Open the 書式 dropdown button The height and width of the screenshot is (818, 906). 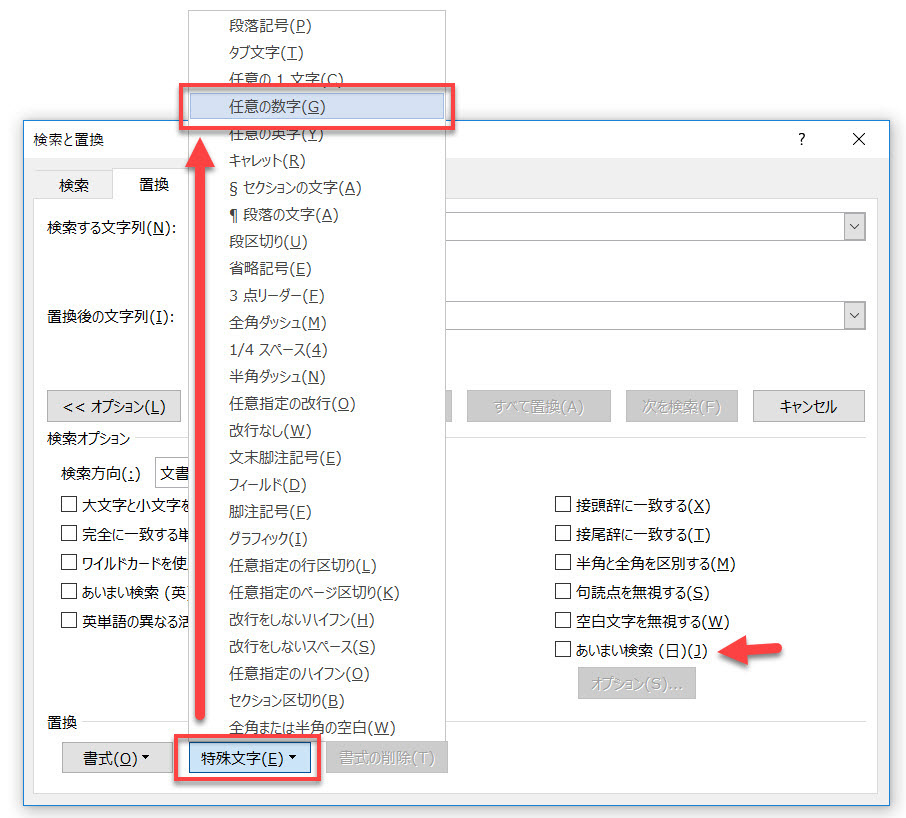[116, 758]
